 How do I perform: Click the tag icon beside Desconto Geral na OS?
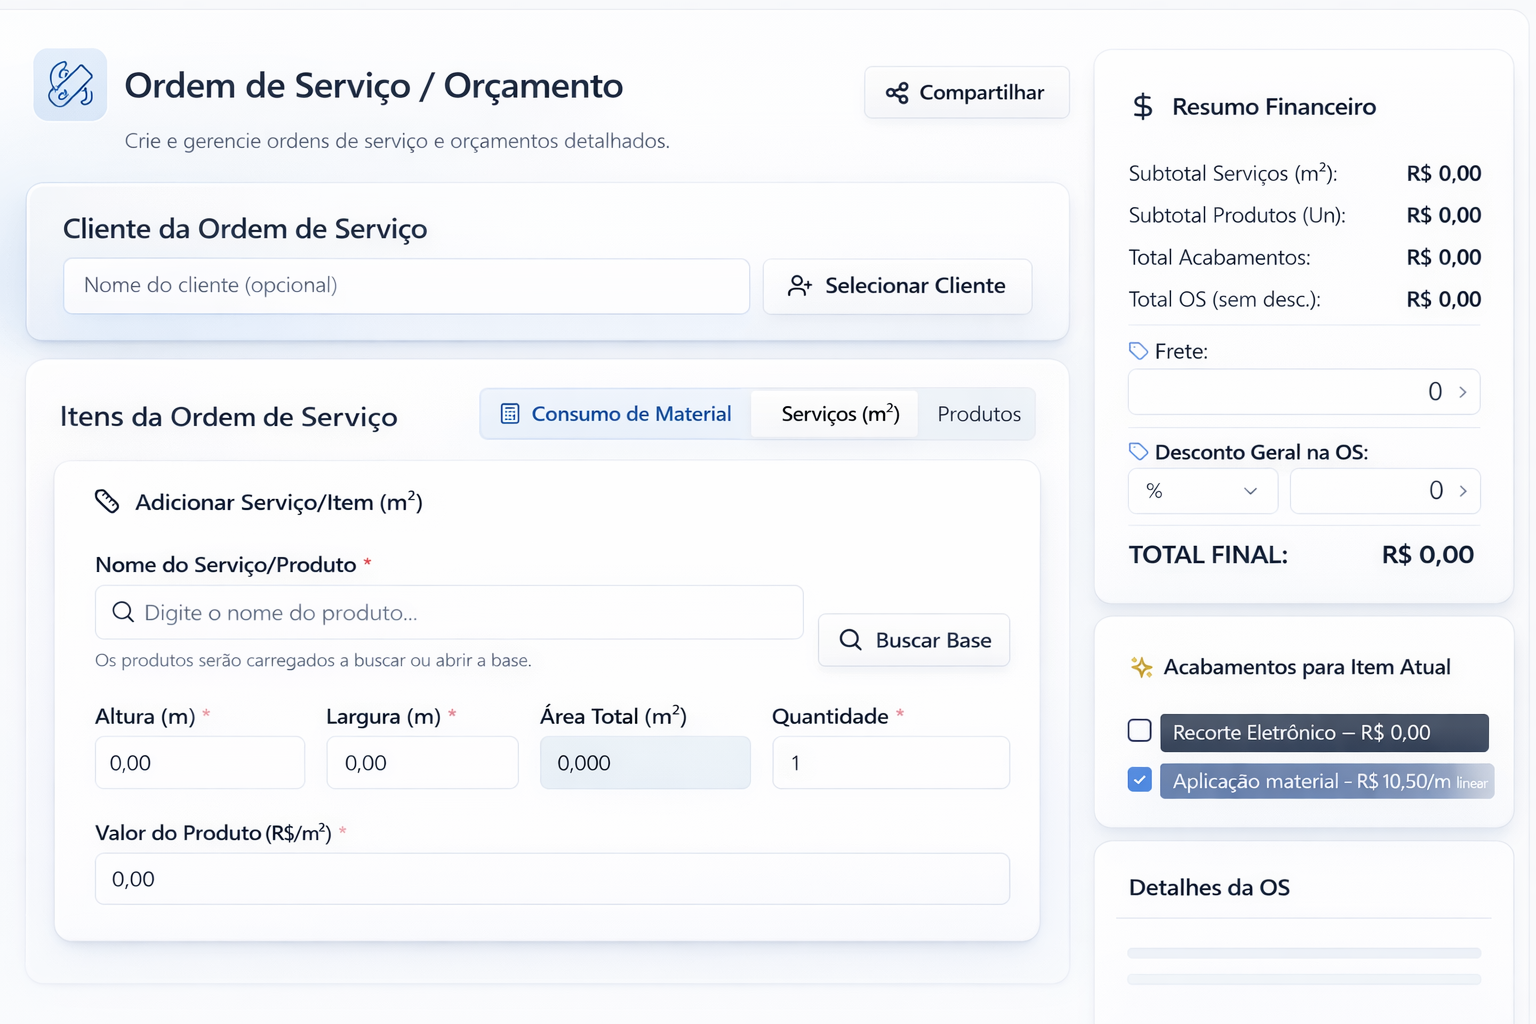coord(1138,452)
